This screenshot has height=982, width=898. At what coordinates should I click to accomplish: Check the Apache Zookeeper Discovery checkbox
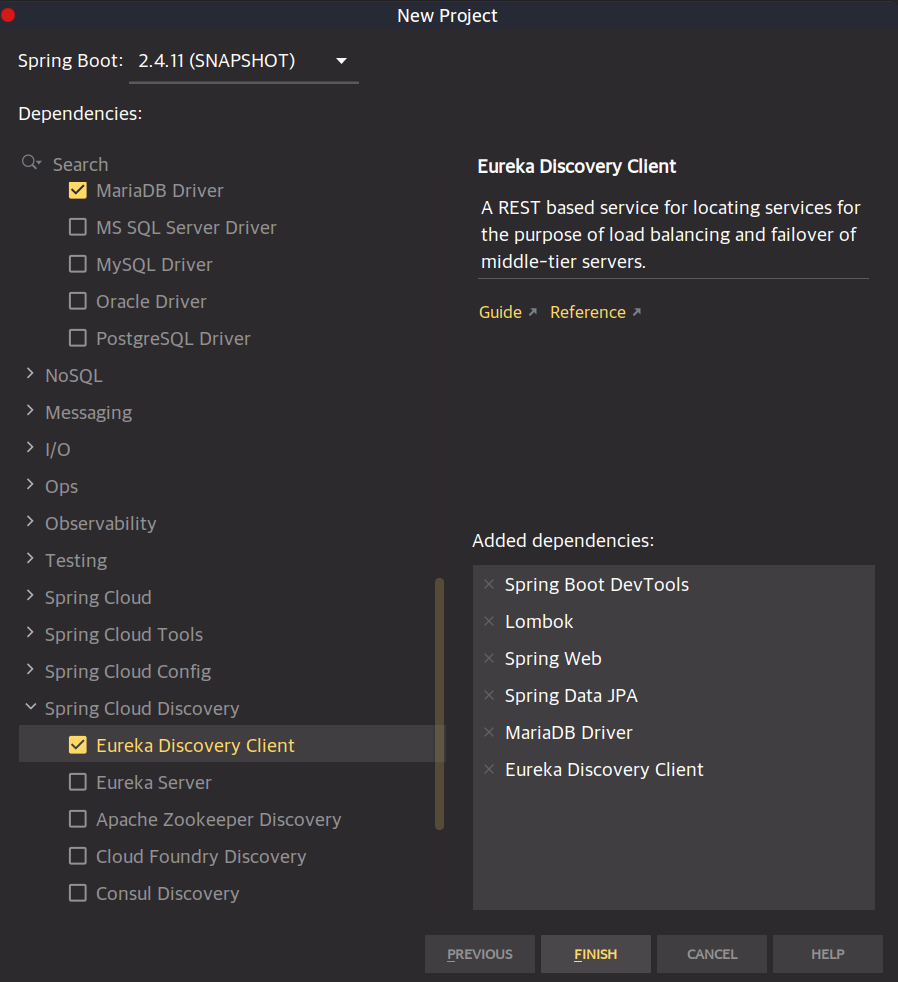78,819
